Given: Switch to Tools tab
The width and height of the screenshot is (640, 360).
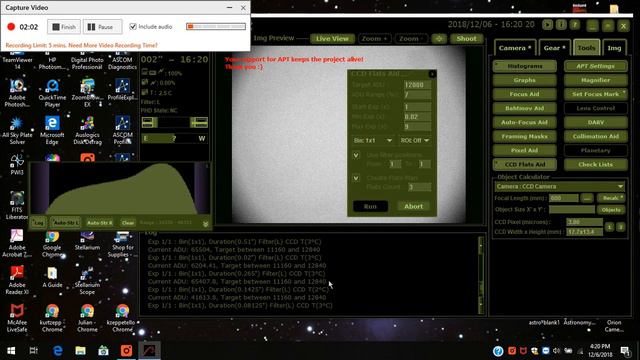Looking at the screenshot, I should pos(586,48).
